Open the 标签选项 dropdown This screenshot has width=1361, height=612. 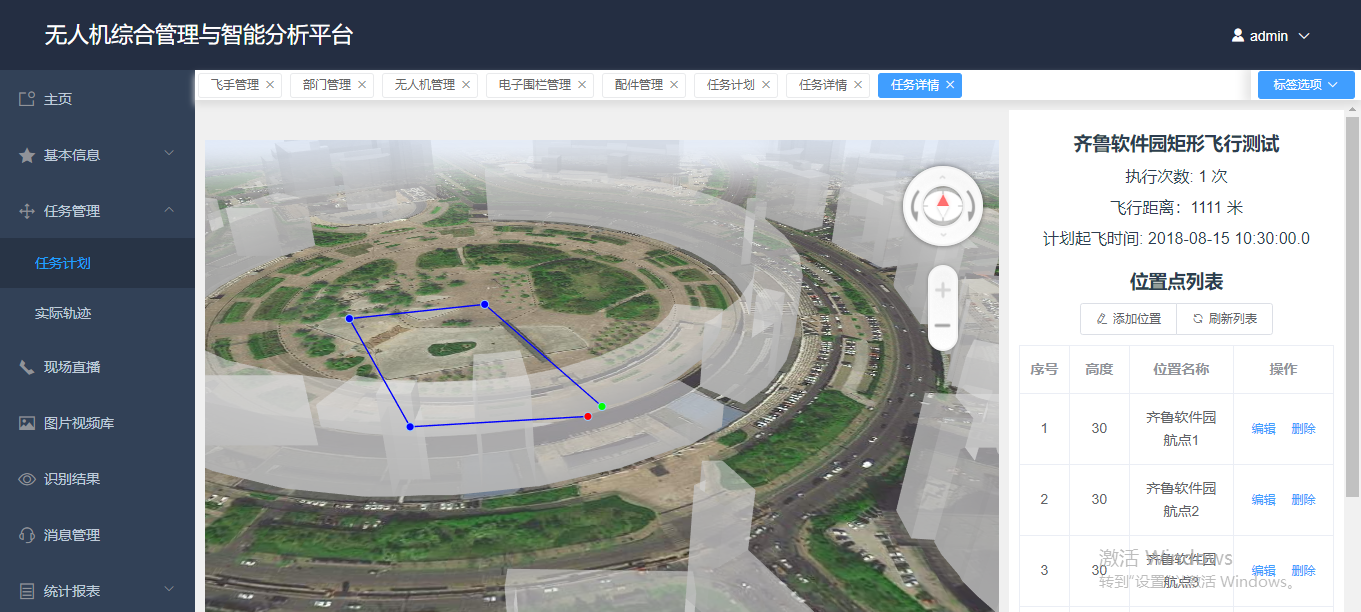click(x=1305, y=85)
